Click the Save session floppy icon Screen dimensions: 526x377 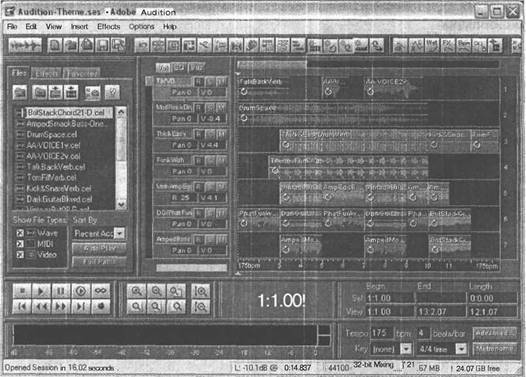pyautogui.click(x=102, y=45)
